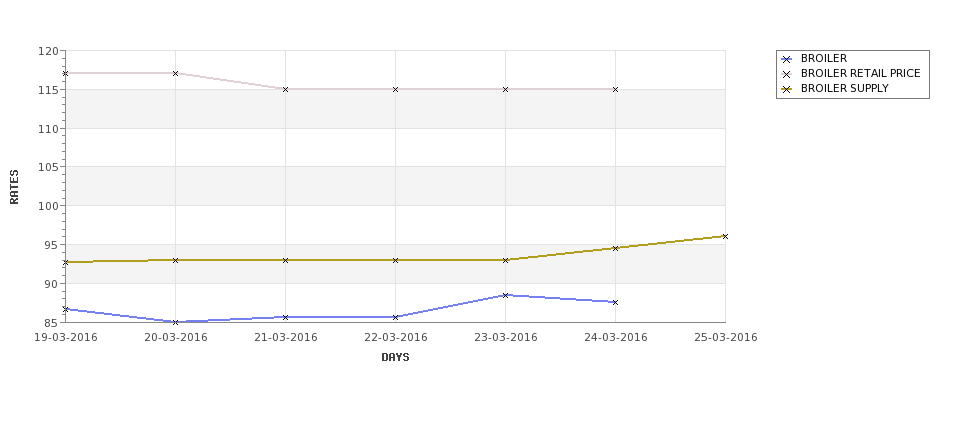The width and height of the screenshot is (975, 429).
Task: Click retail price point on 24-03-2016
Action: pos(615,90)
